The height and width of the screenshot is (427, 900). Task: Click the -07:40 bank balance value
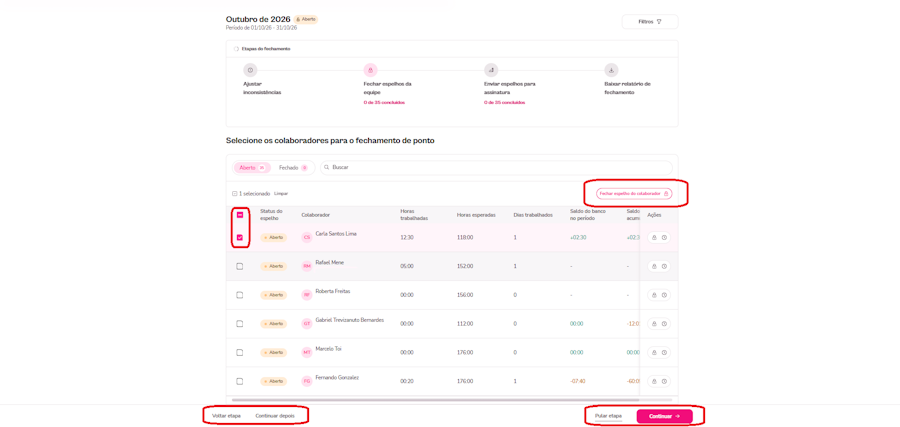pyautogui.click(x=577, y=381)
